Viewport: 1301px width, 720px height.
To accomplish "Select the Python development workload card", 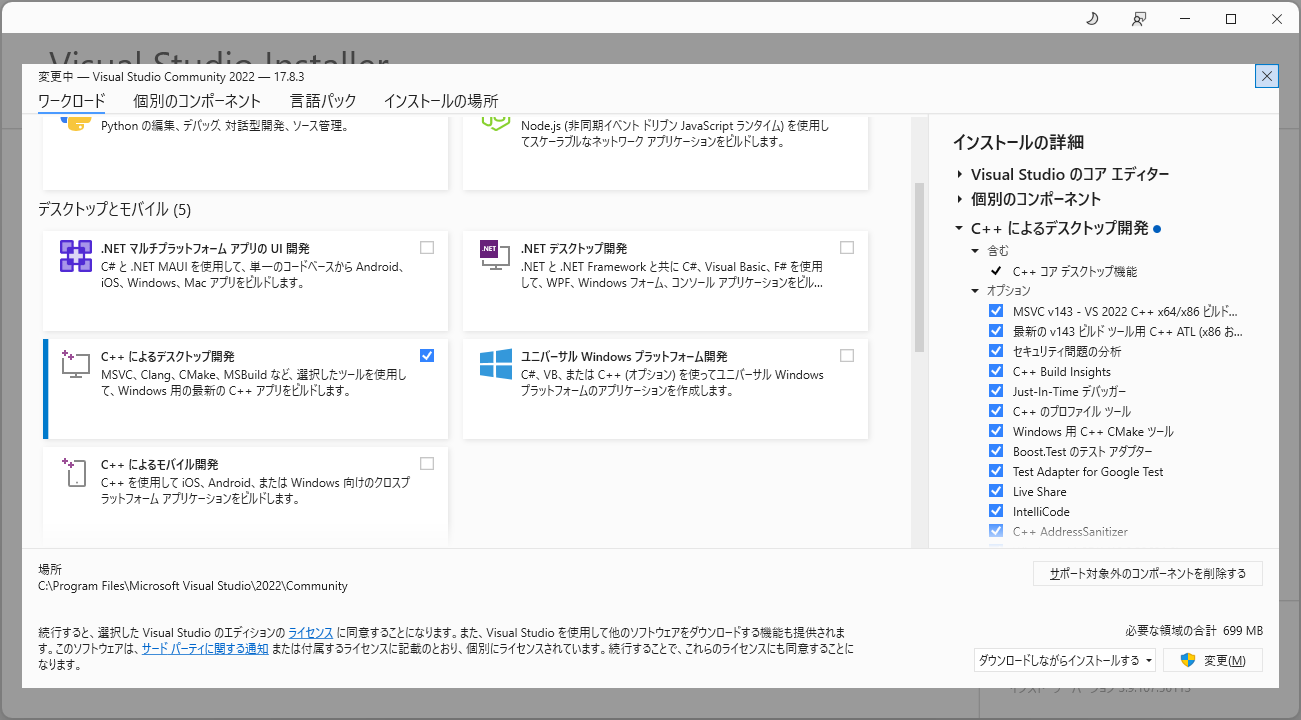I will 245,152.
